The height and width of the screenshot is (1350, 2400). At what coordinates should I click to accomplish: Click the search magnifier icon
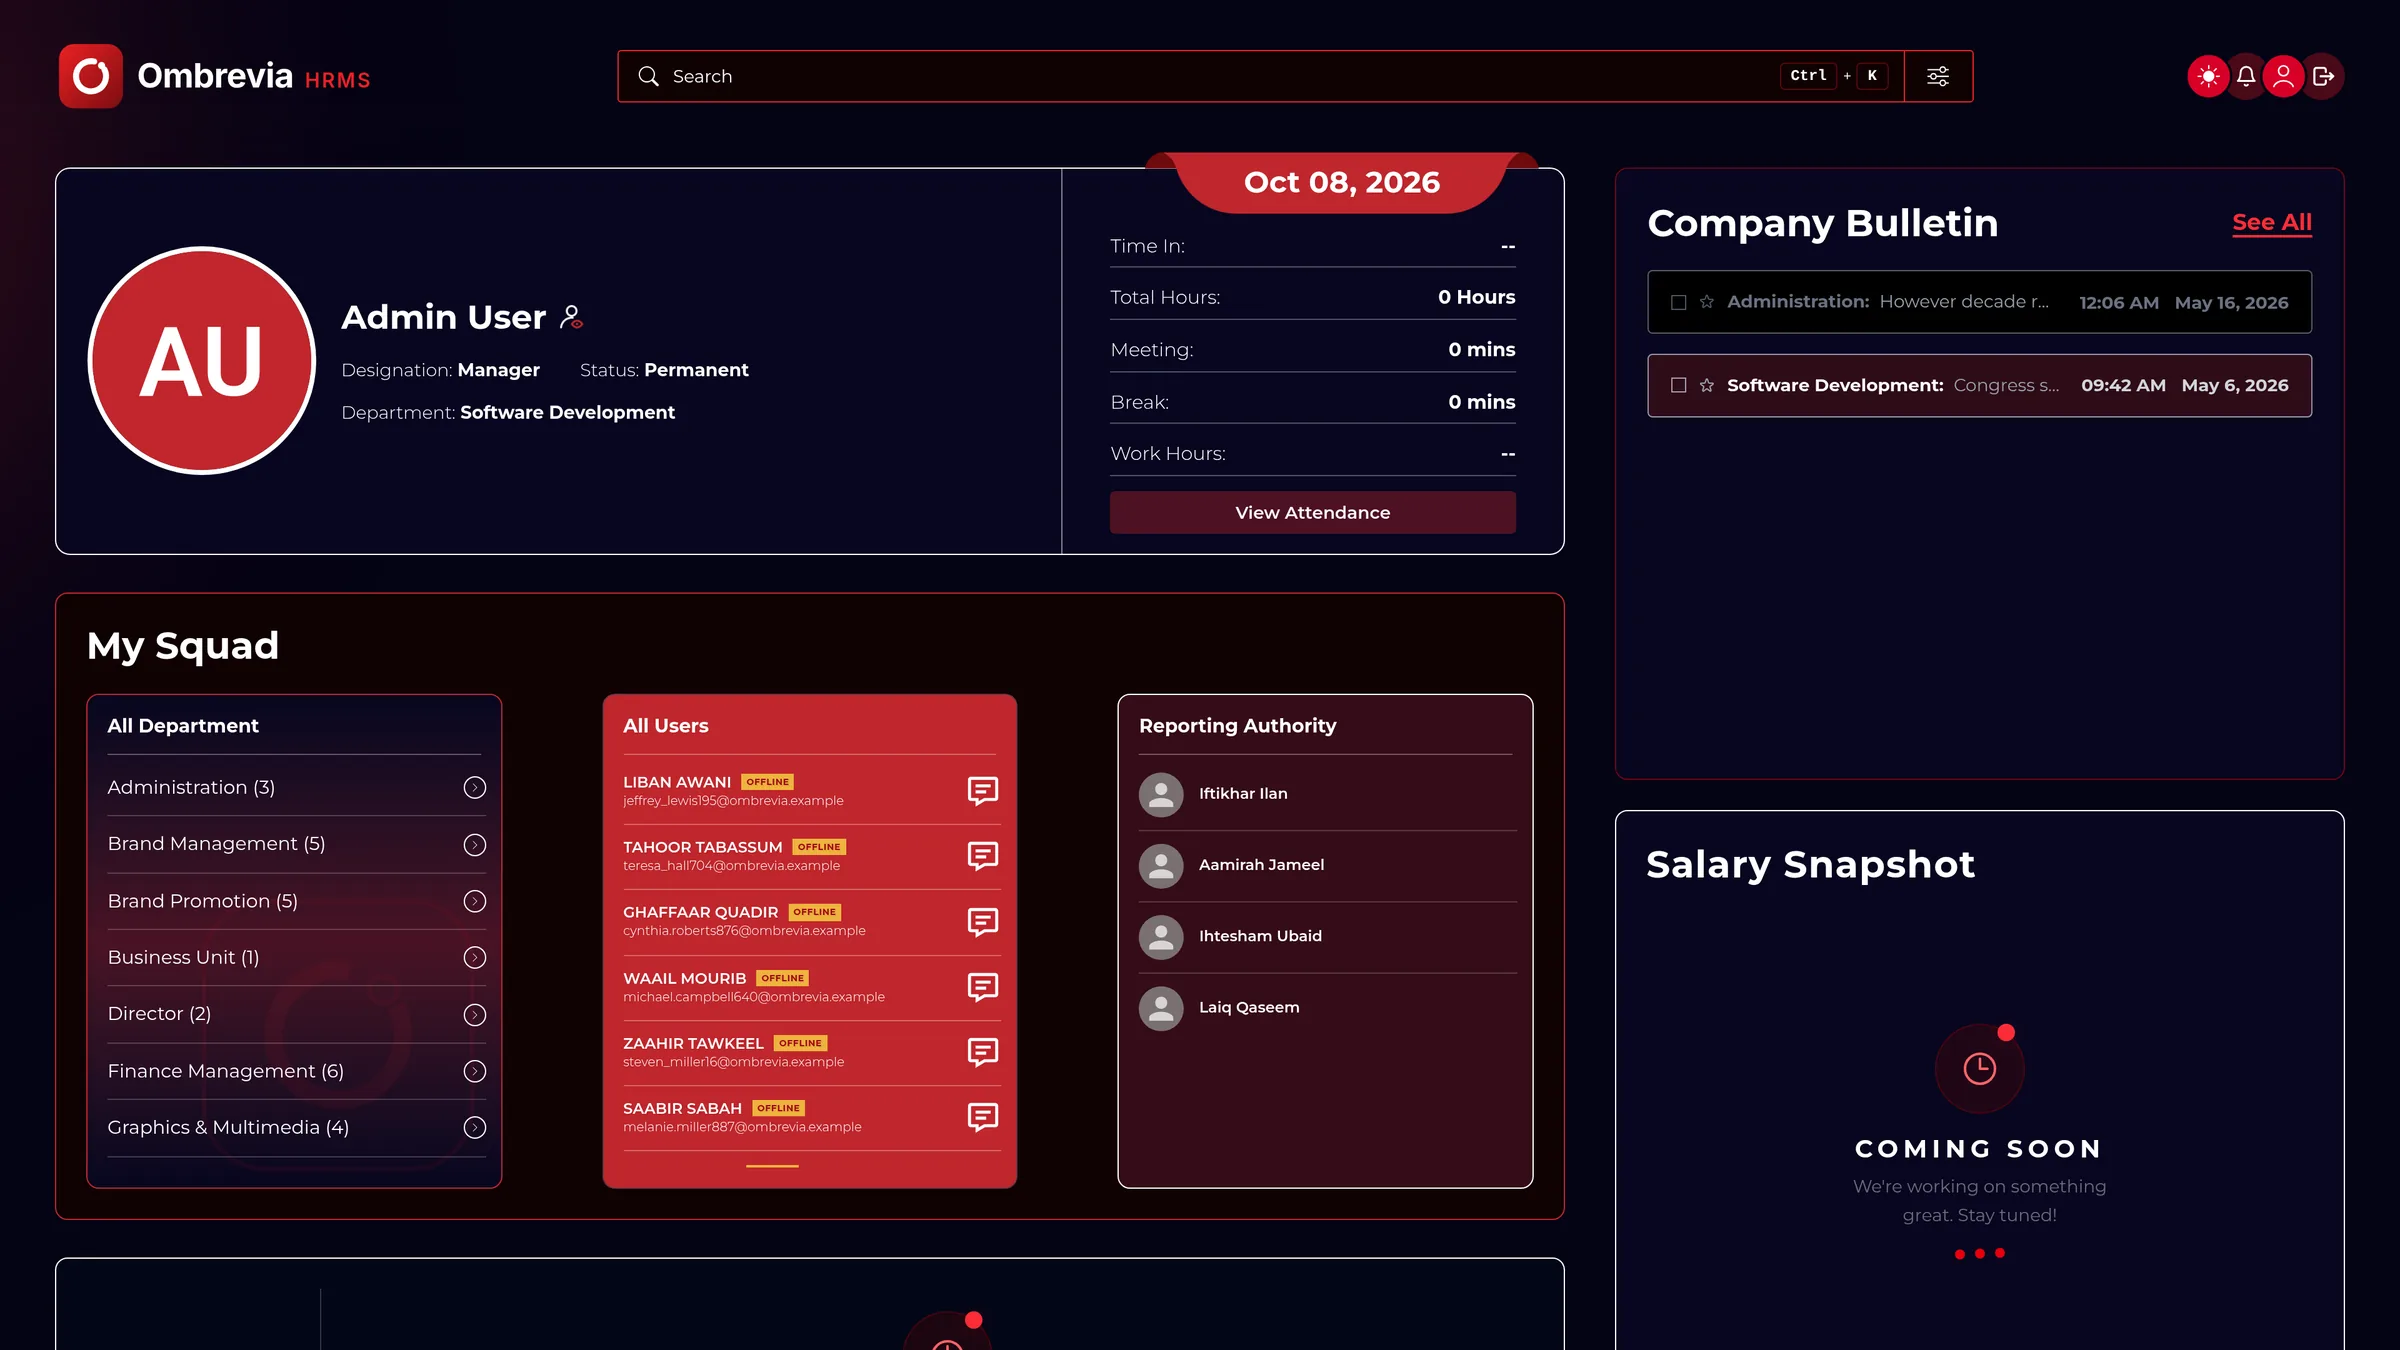(x=648, y=76)
